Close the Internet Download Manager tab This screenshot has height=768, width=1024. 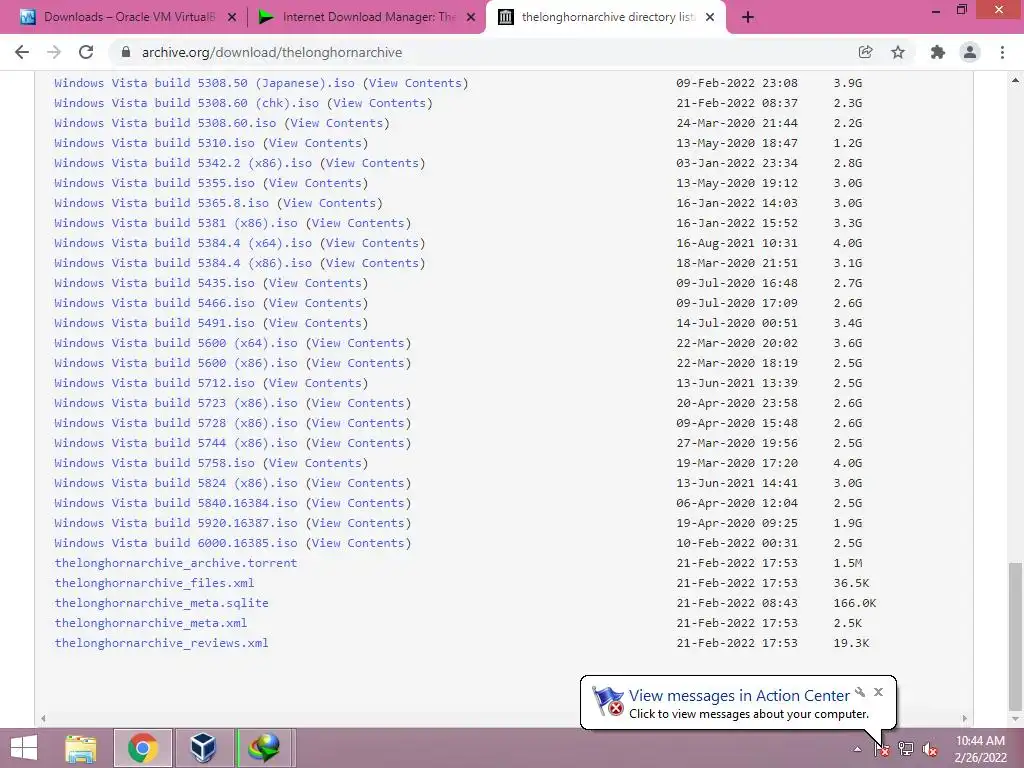471,18
